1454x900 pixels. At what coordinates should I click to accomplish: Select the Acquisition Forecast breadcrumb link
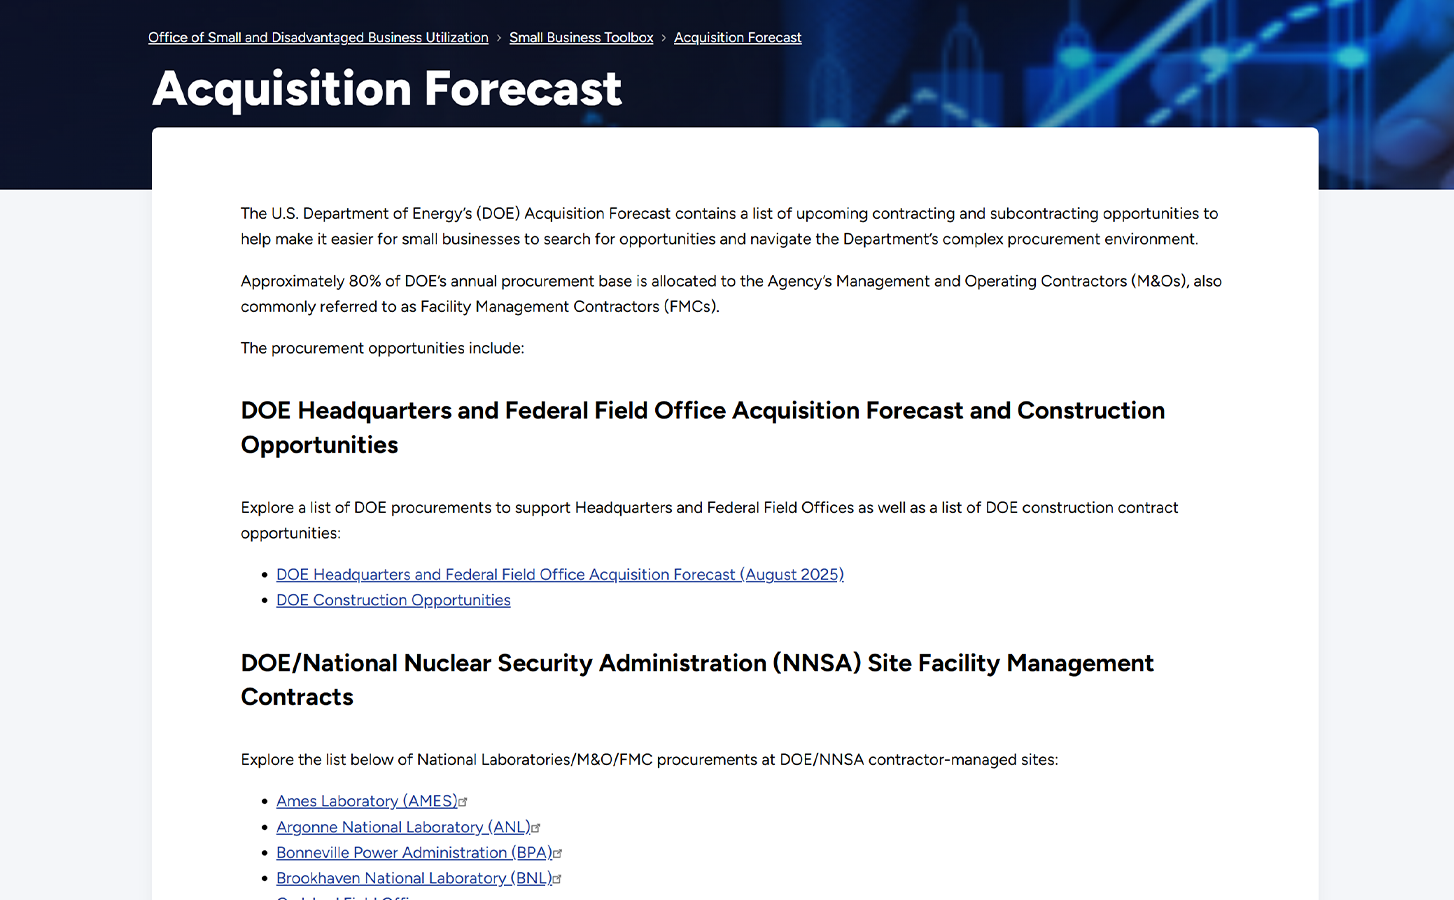737,38
